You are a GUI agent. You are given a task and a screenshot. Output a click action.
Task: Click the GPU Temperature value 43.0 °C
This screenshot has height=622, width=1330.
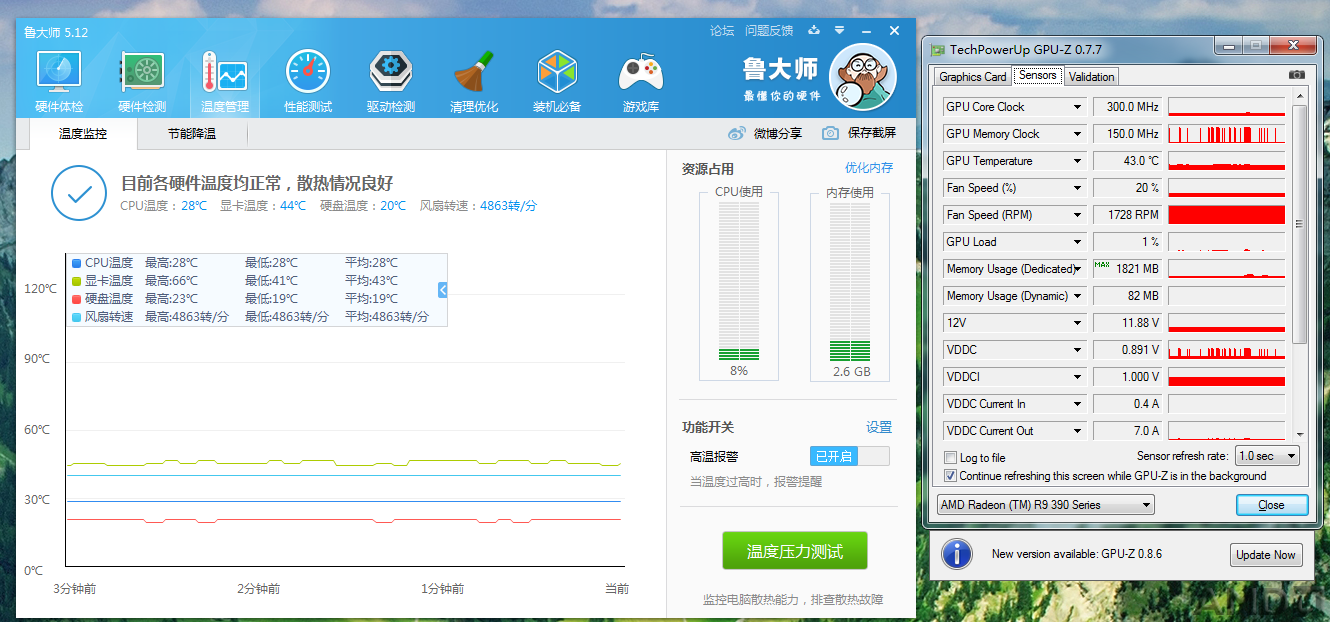coord(1128,161)
